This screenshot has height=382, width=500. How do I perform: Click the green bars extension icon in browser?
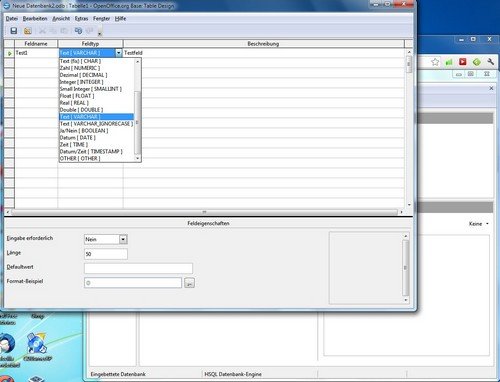pos(449,62)
